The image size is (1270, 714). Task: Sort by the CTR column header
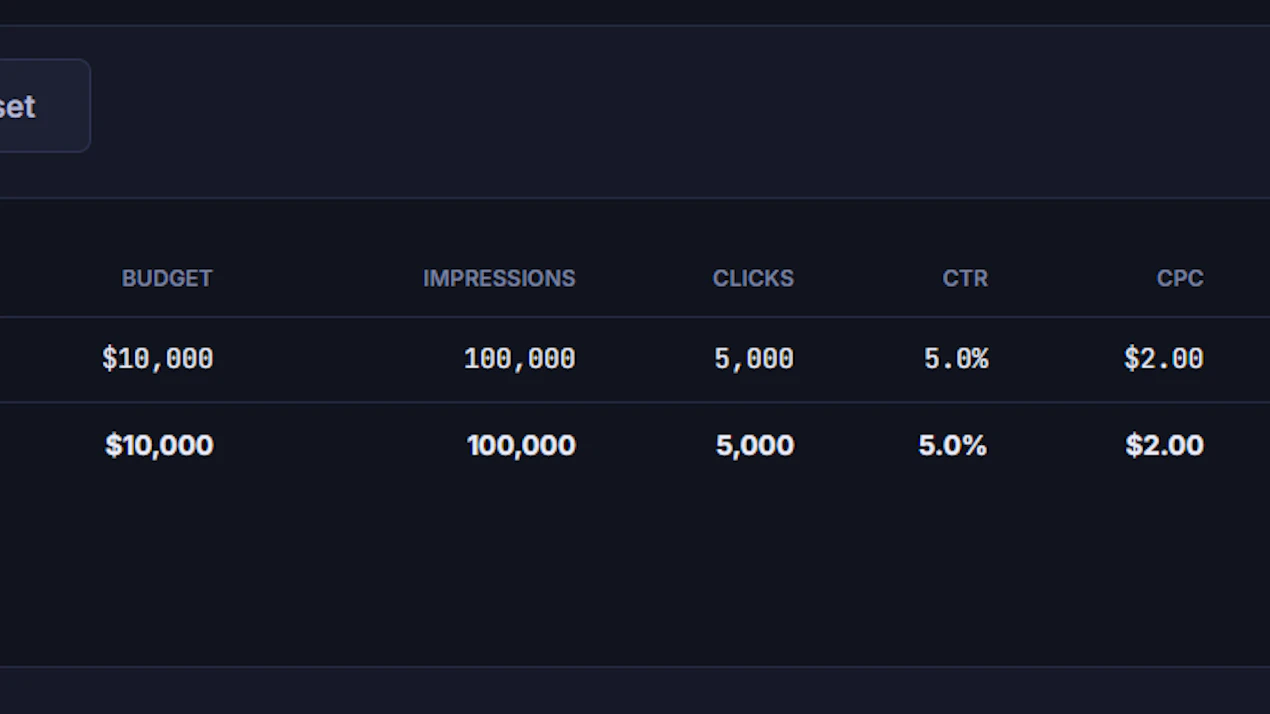(x=965, y=279)
